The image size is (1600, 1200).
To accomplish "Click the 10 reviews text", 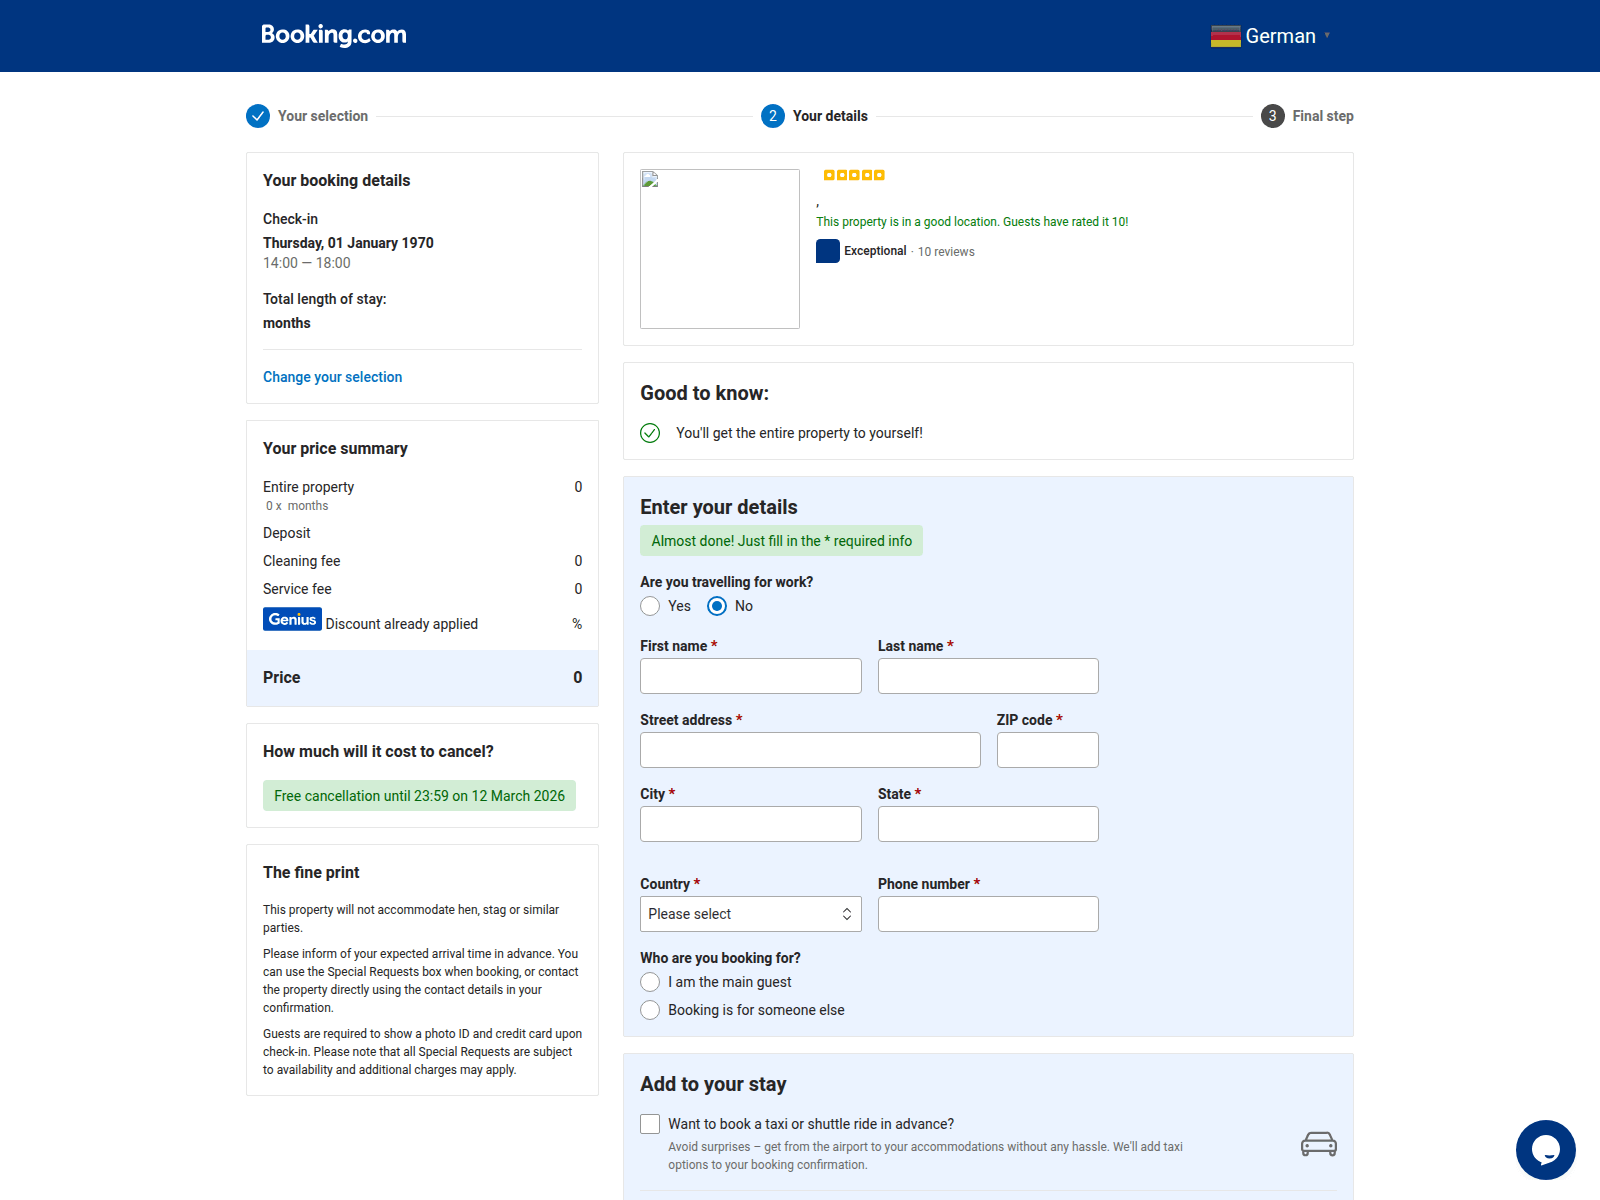I will pos(946,252).
